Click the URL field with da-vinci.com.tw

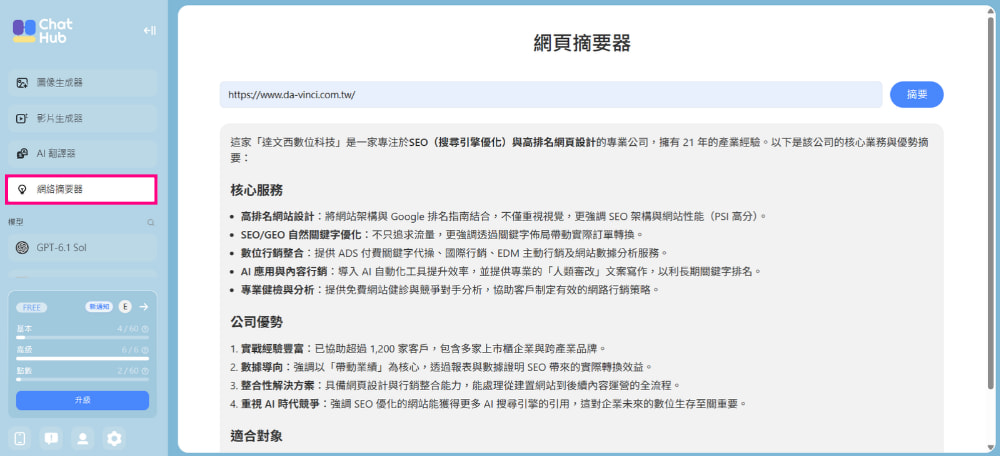551,94
